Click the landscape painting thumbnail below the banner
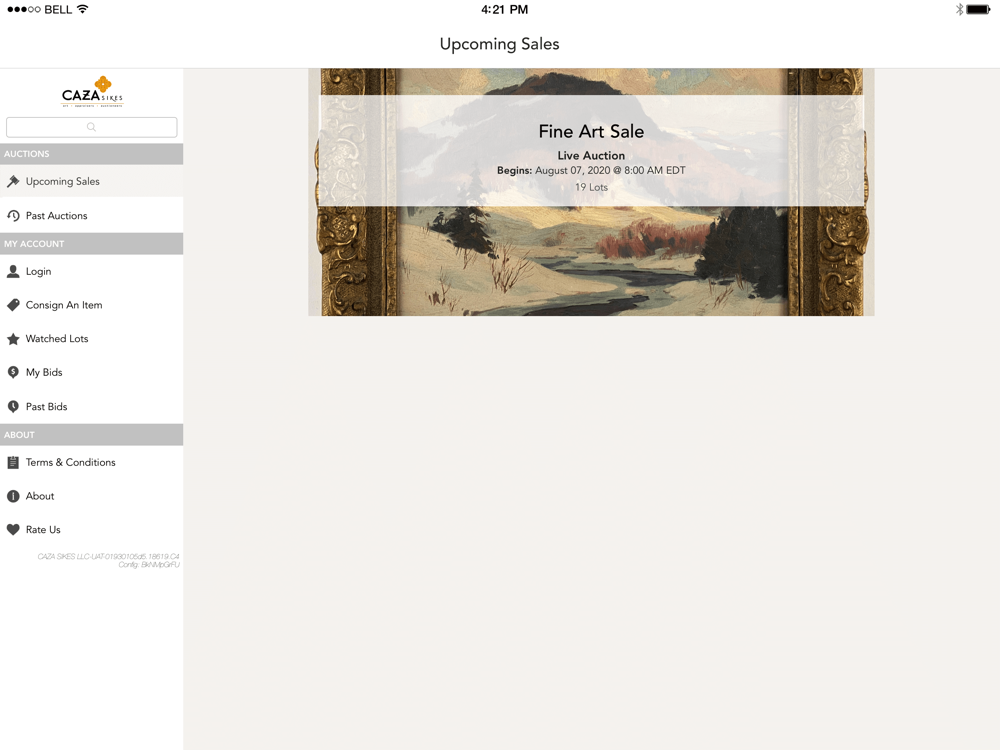The image size is (1000, 750). (x=591, y=261)
